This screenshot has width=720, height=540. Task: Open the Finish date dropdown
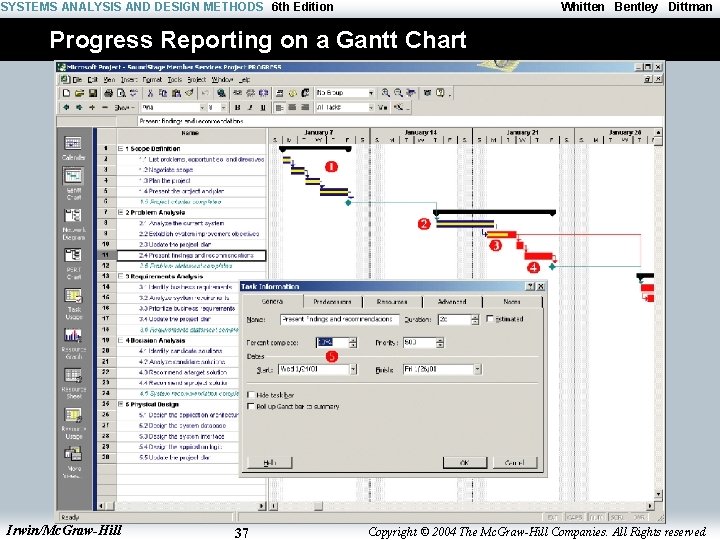[x=478, y=369]
